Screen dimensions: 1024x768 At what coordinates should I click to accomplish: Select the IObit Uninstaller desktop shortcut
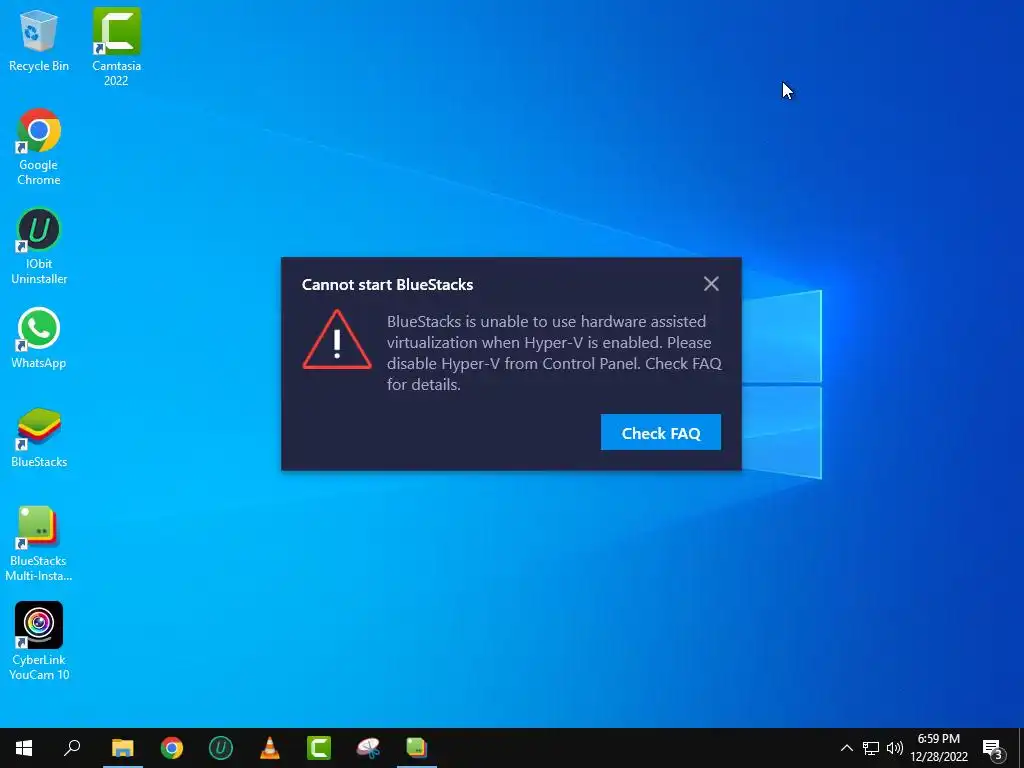(39, 246)
